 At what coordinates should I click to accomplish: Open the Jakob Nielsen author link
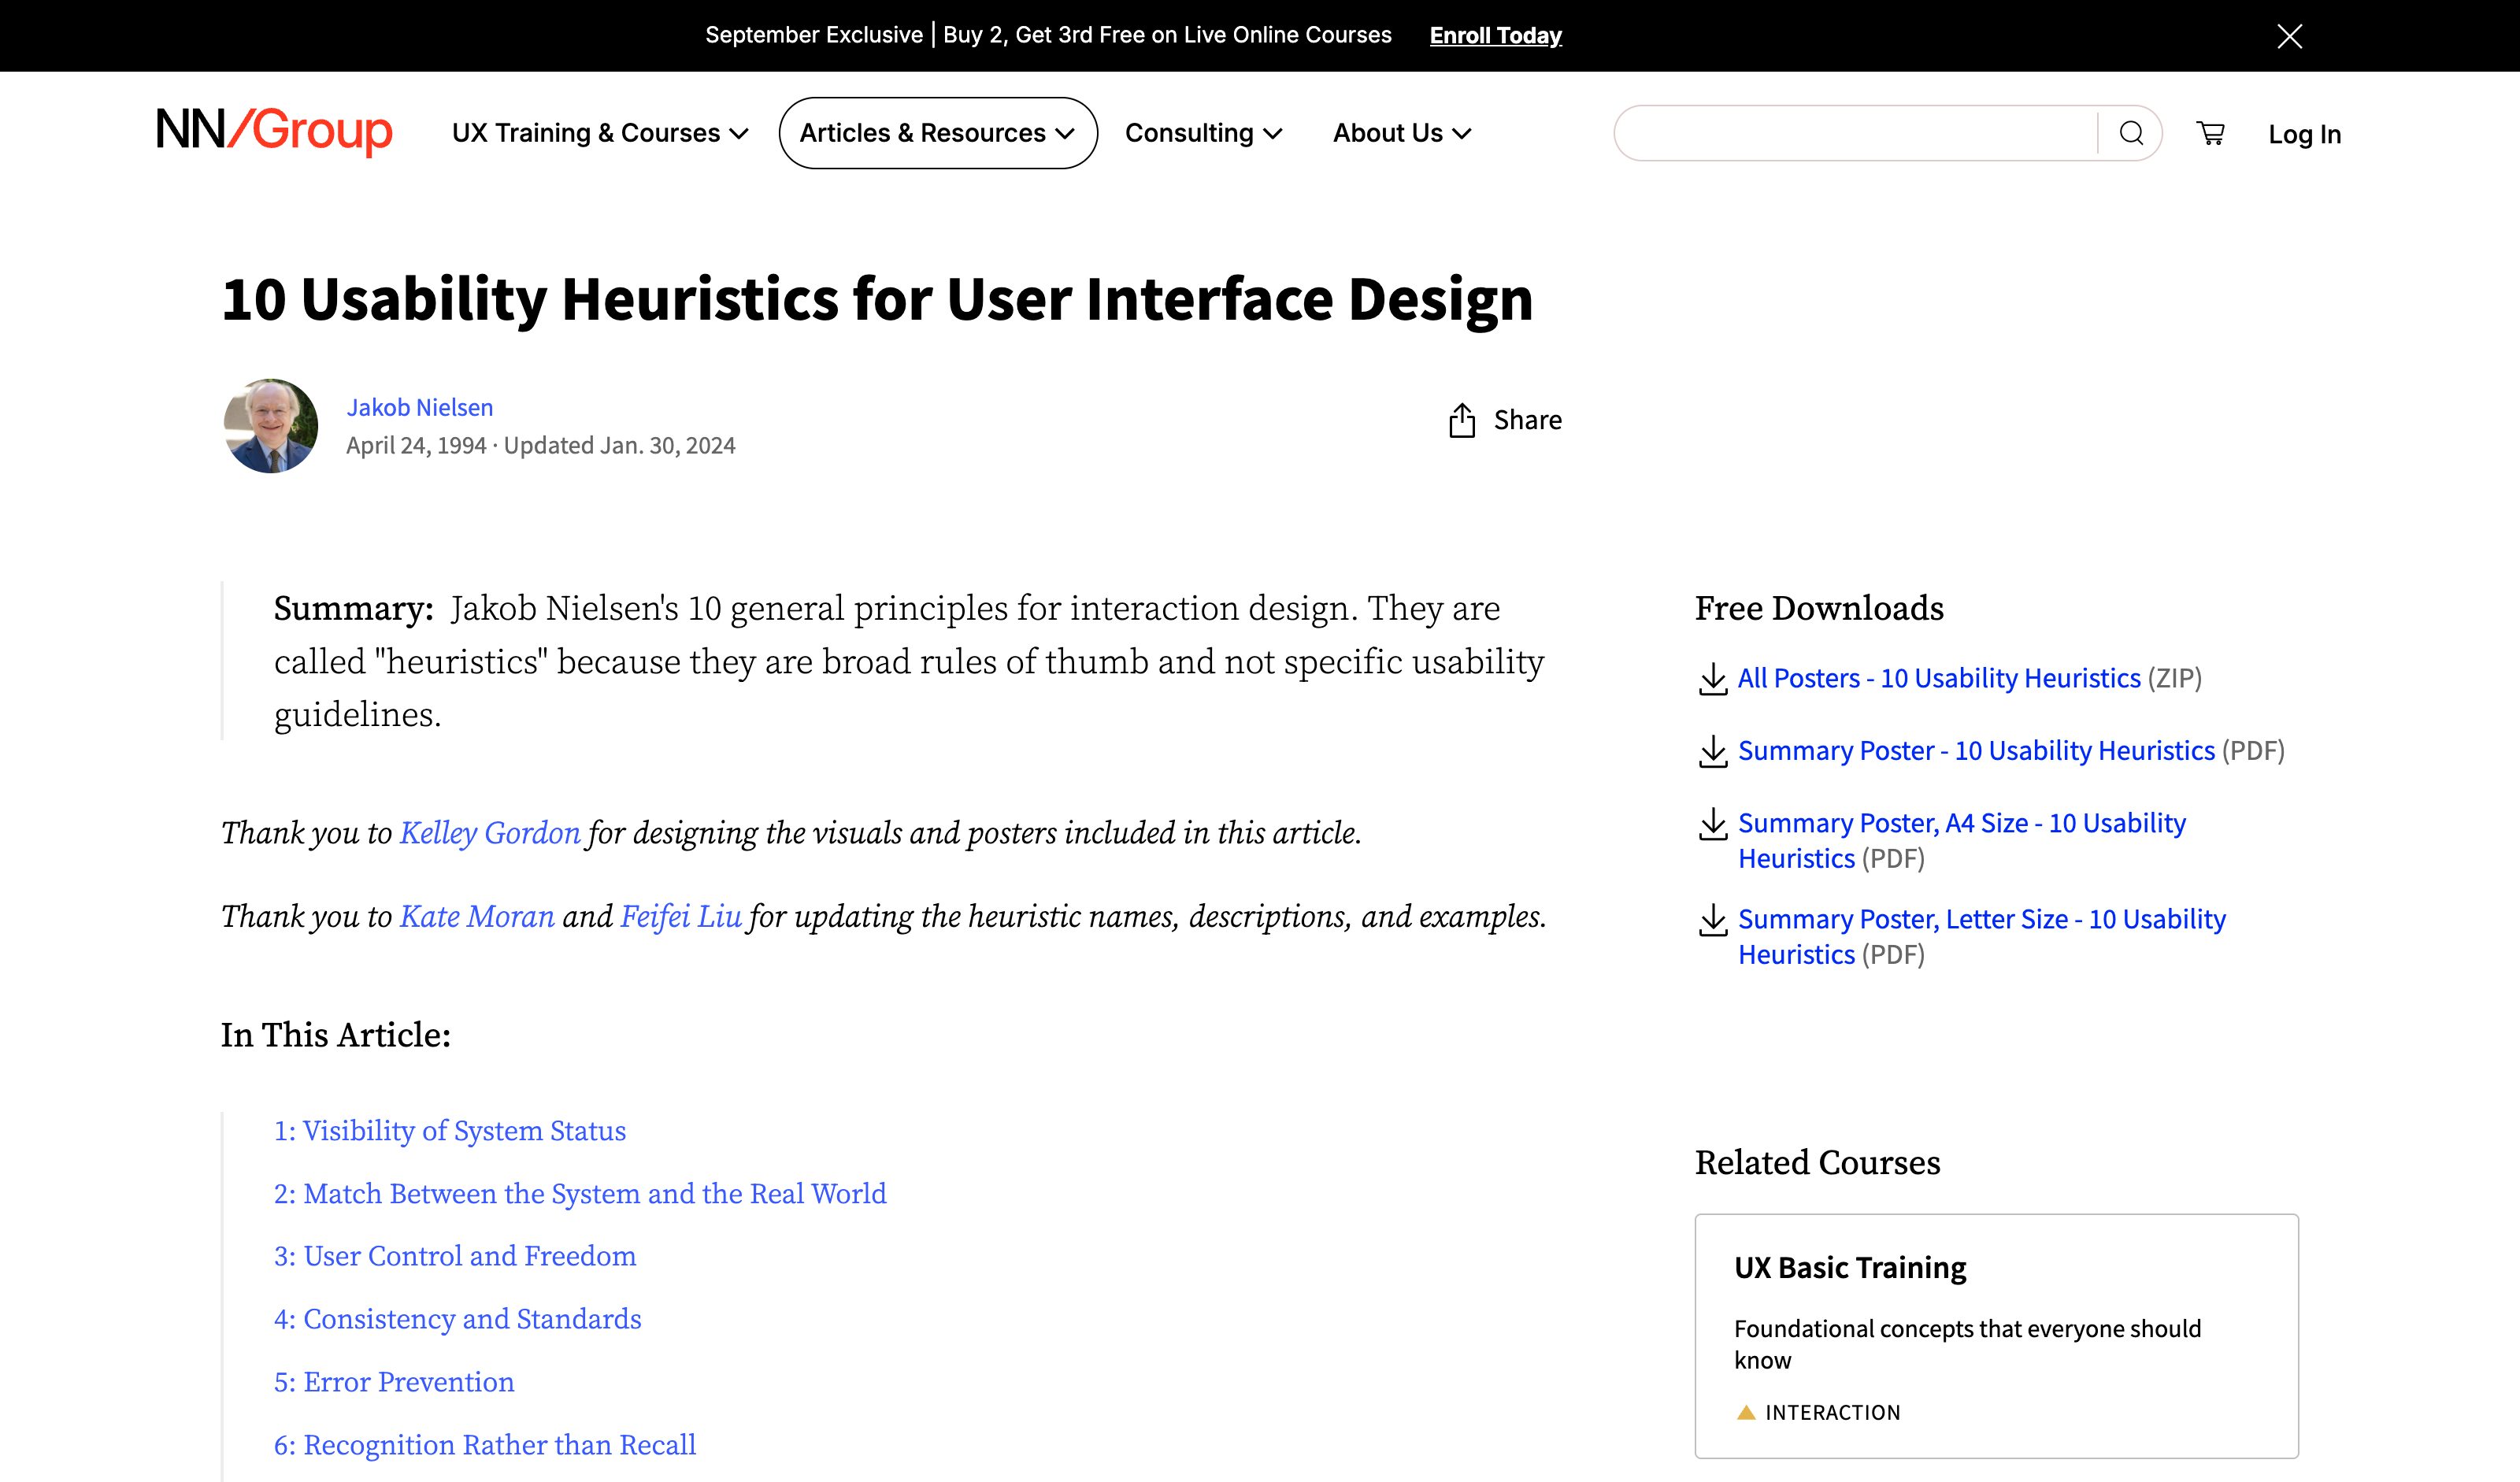click(x=420, y=408)
